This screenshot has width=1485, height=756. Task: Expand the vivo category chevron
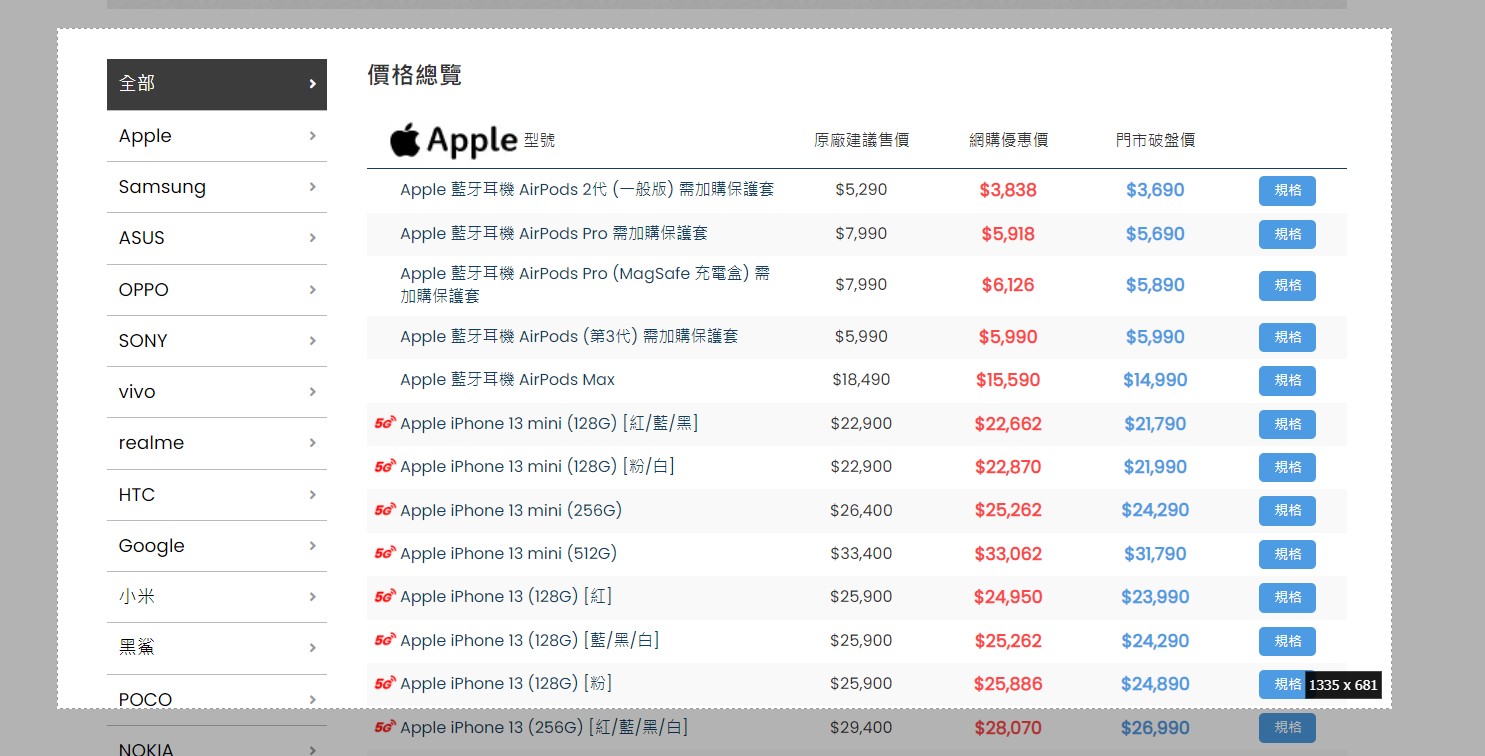pos(313,392)
